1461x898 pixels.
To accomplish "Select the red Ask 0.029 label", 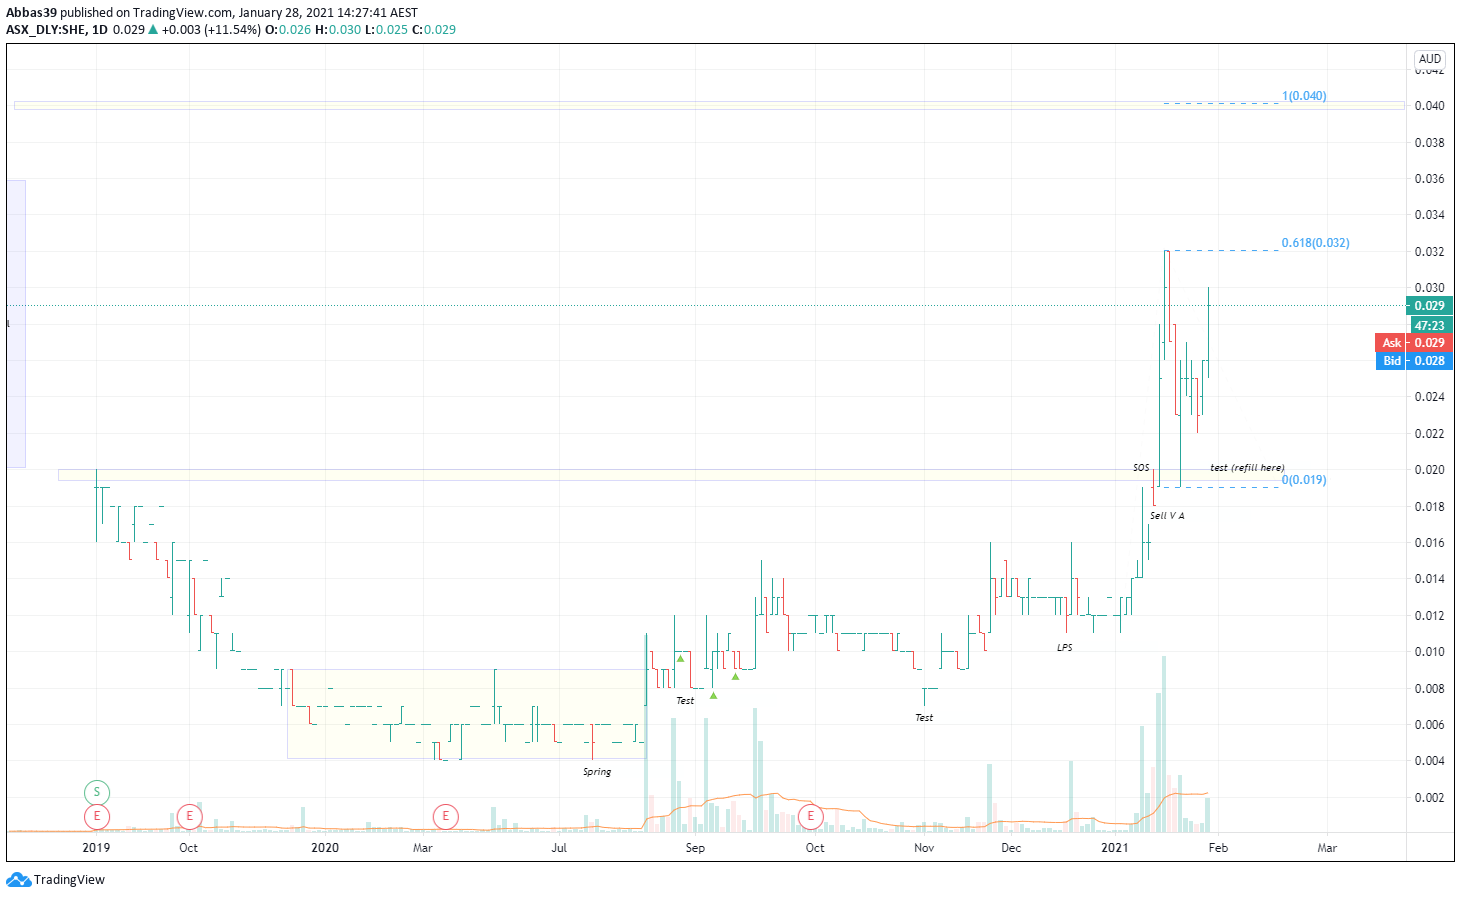I will tap(1414, 343).
